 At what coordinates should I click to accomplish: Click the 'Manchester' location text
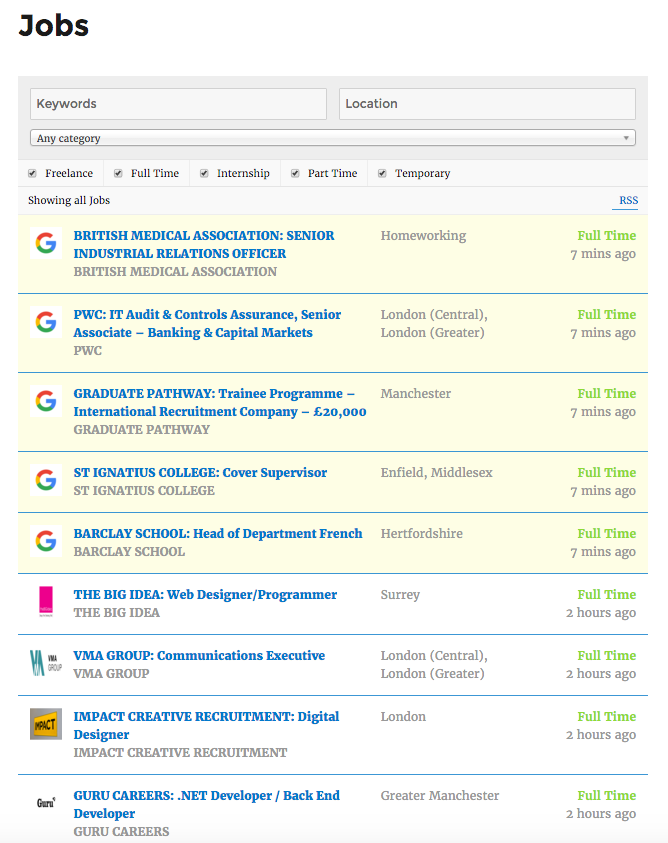416,394
